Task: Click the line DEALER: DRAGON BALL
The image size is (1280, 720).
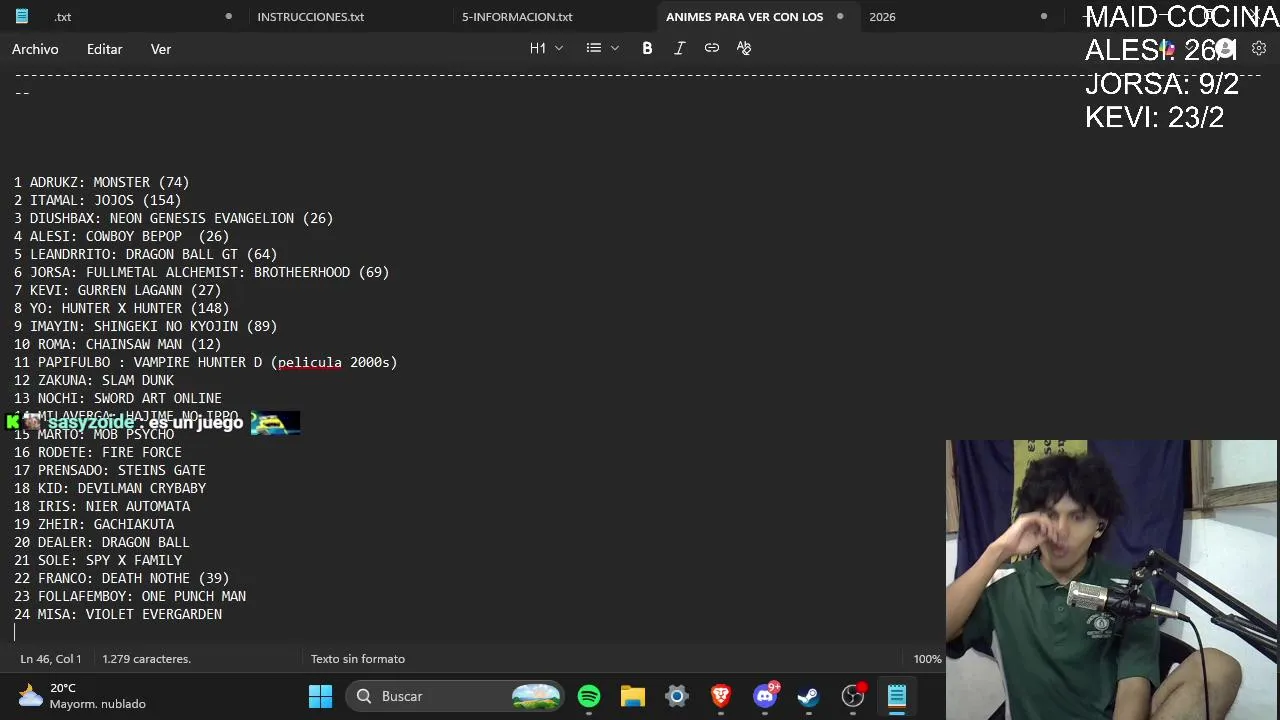Action: 102,542
